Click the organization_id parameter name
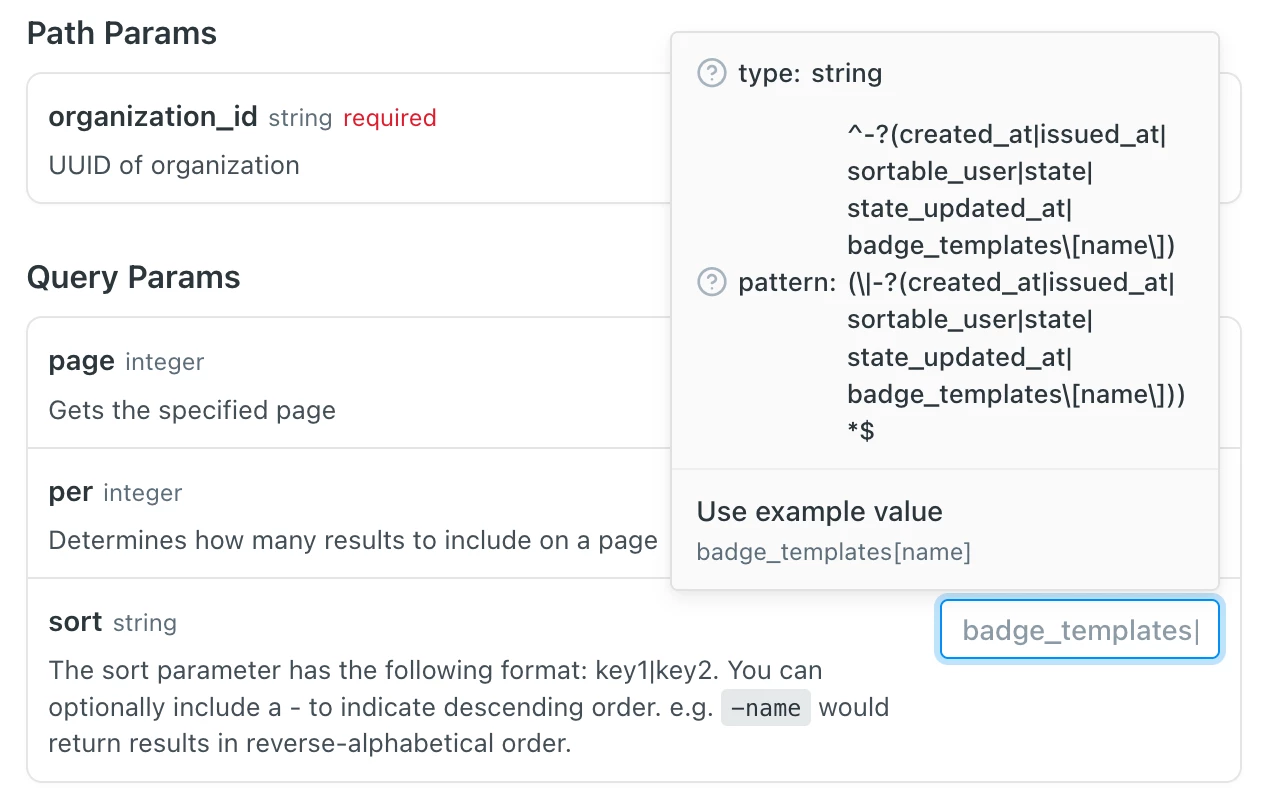1270x808 pixels. 153,117
